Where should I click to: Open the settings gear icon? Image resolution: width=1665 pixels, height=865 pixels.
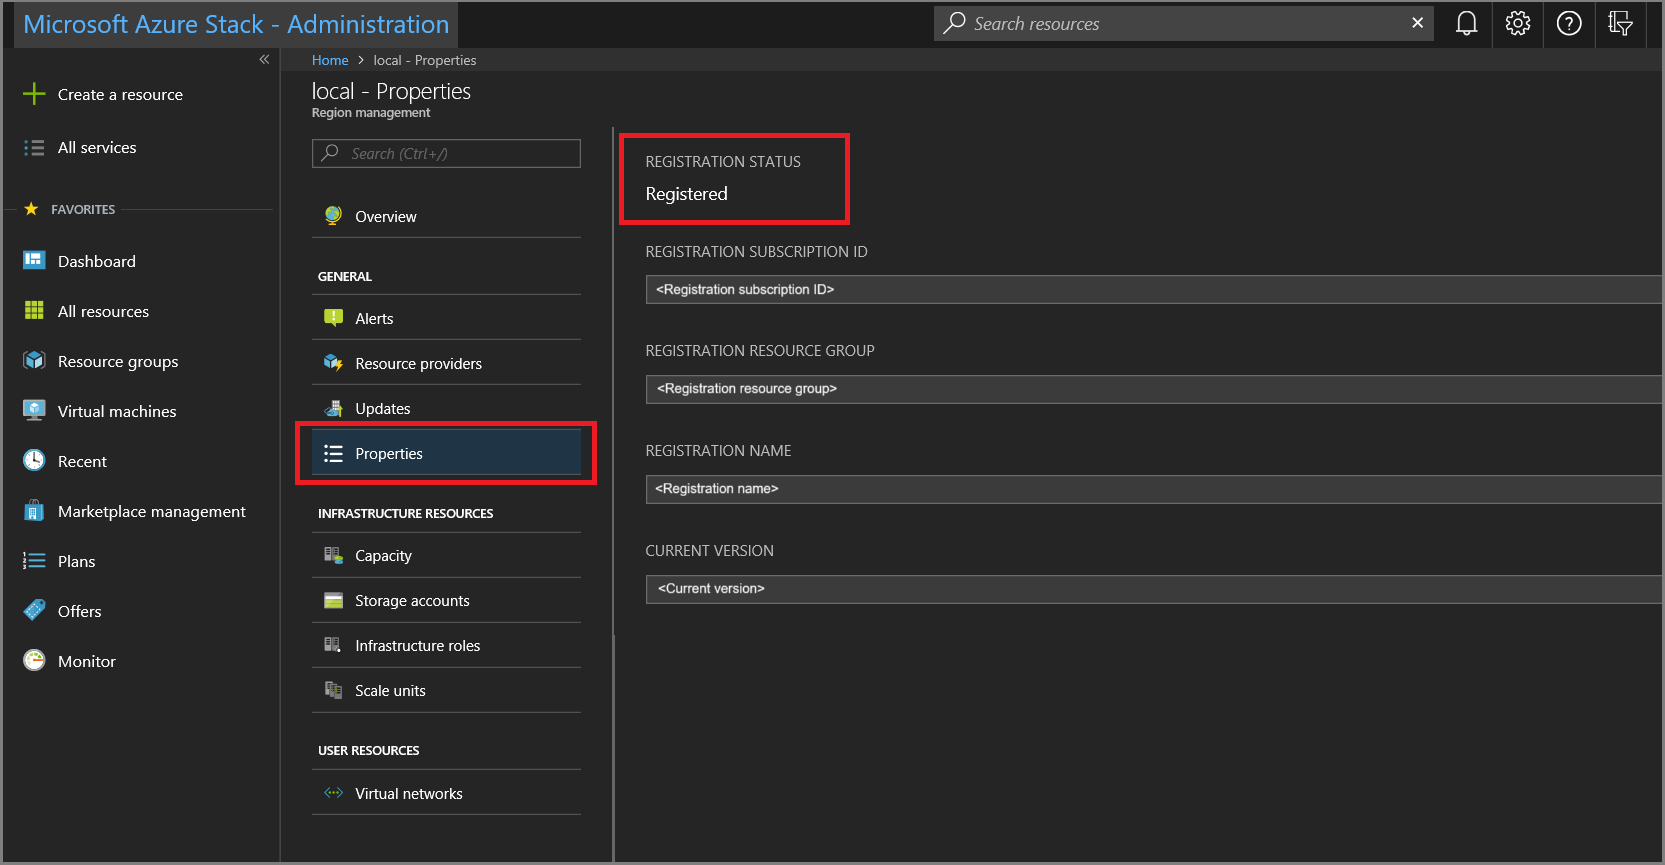point(1518,23)
